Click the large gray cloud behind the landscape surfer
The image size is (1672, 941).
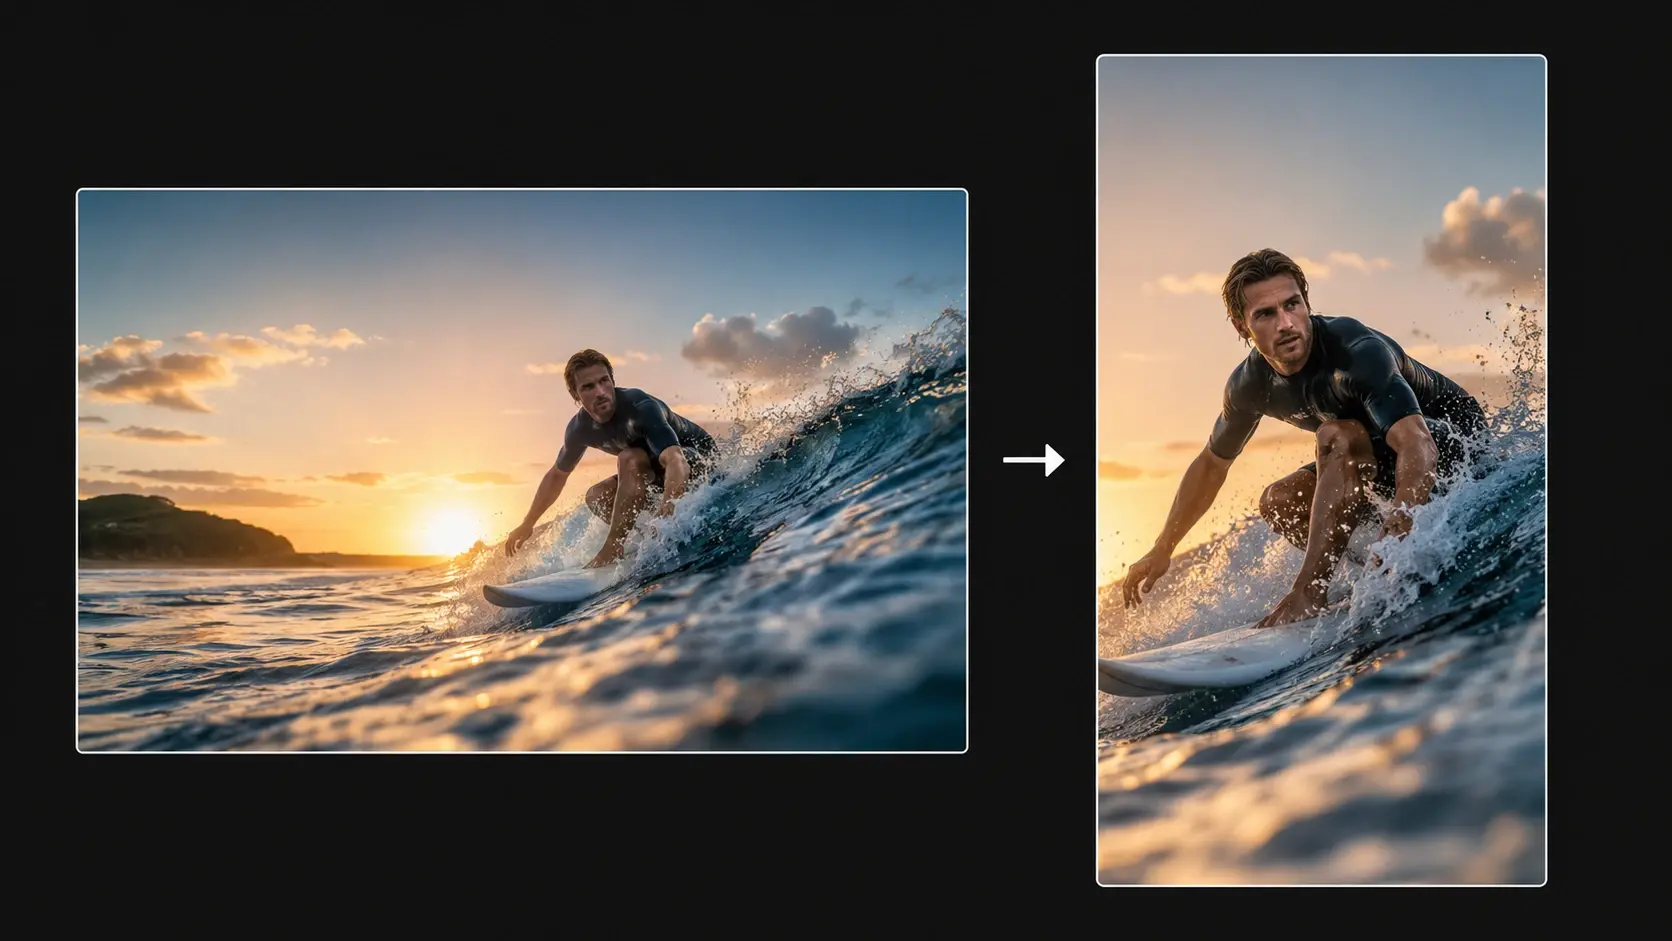pos(768,343)
